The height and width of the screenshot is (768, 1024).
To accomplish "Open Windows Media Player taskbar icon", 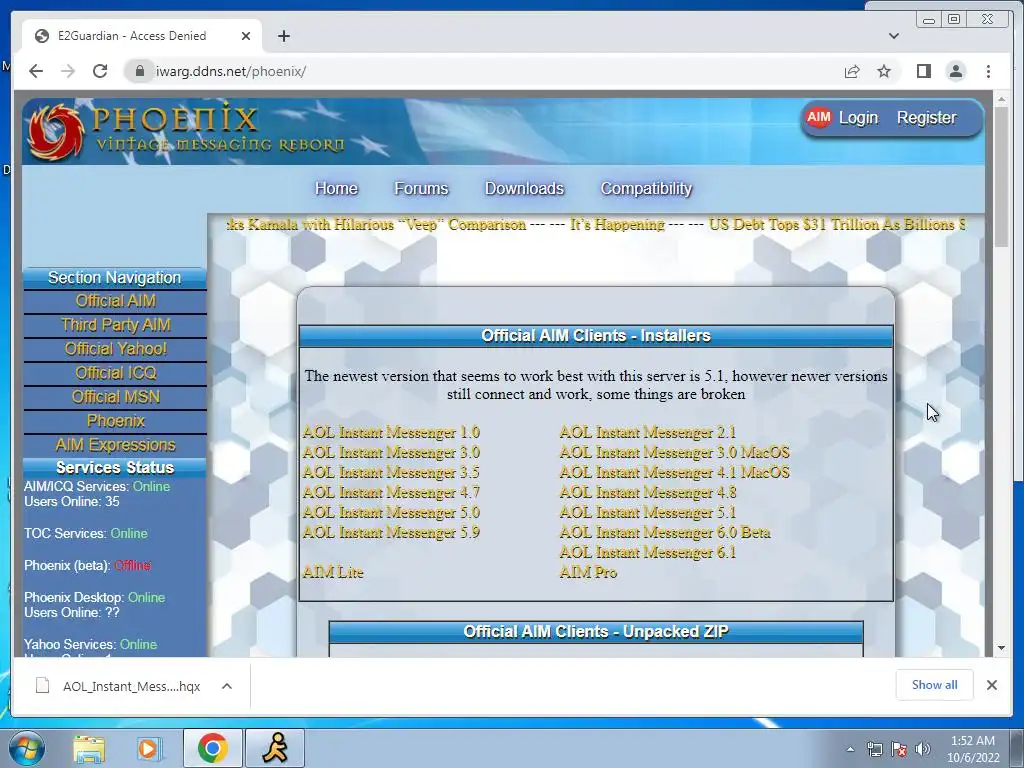I will point(150,748).
